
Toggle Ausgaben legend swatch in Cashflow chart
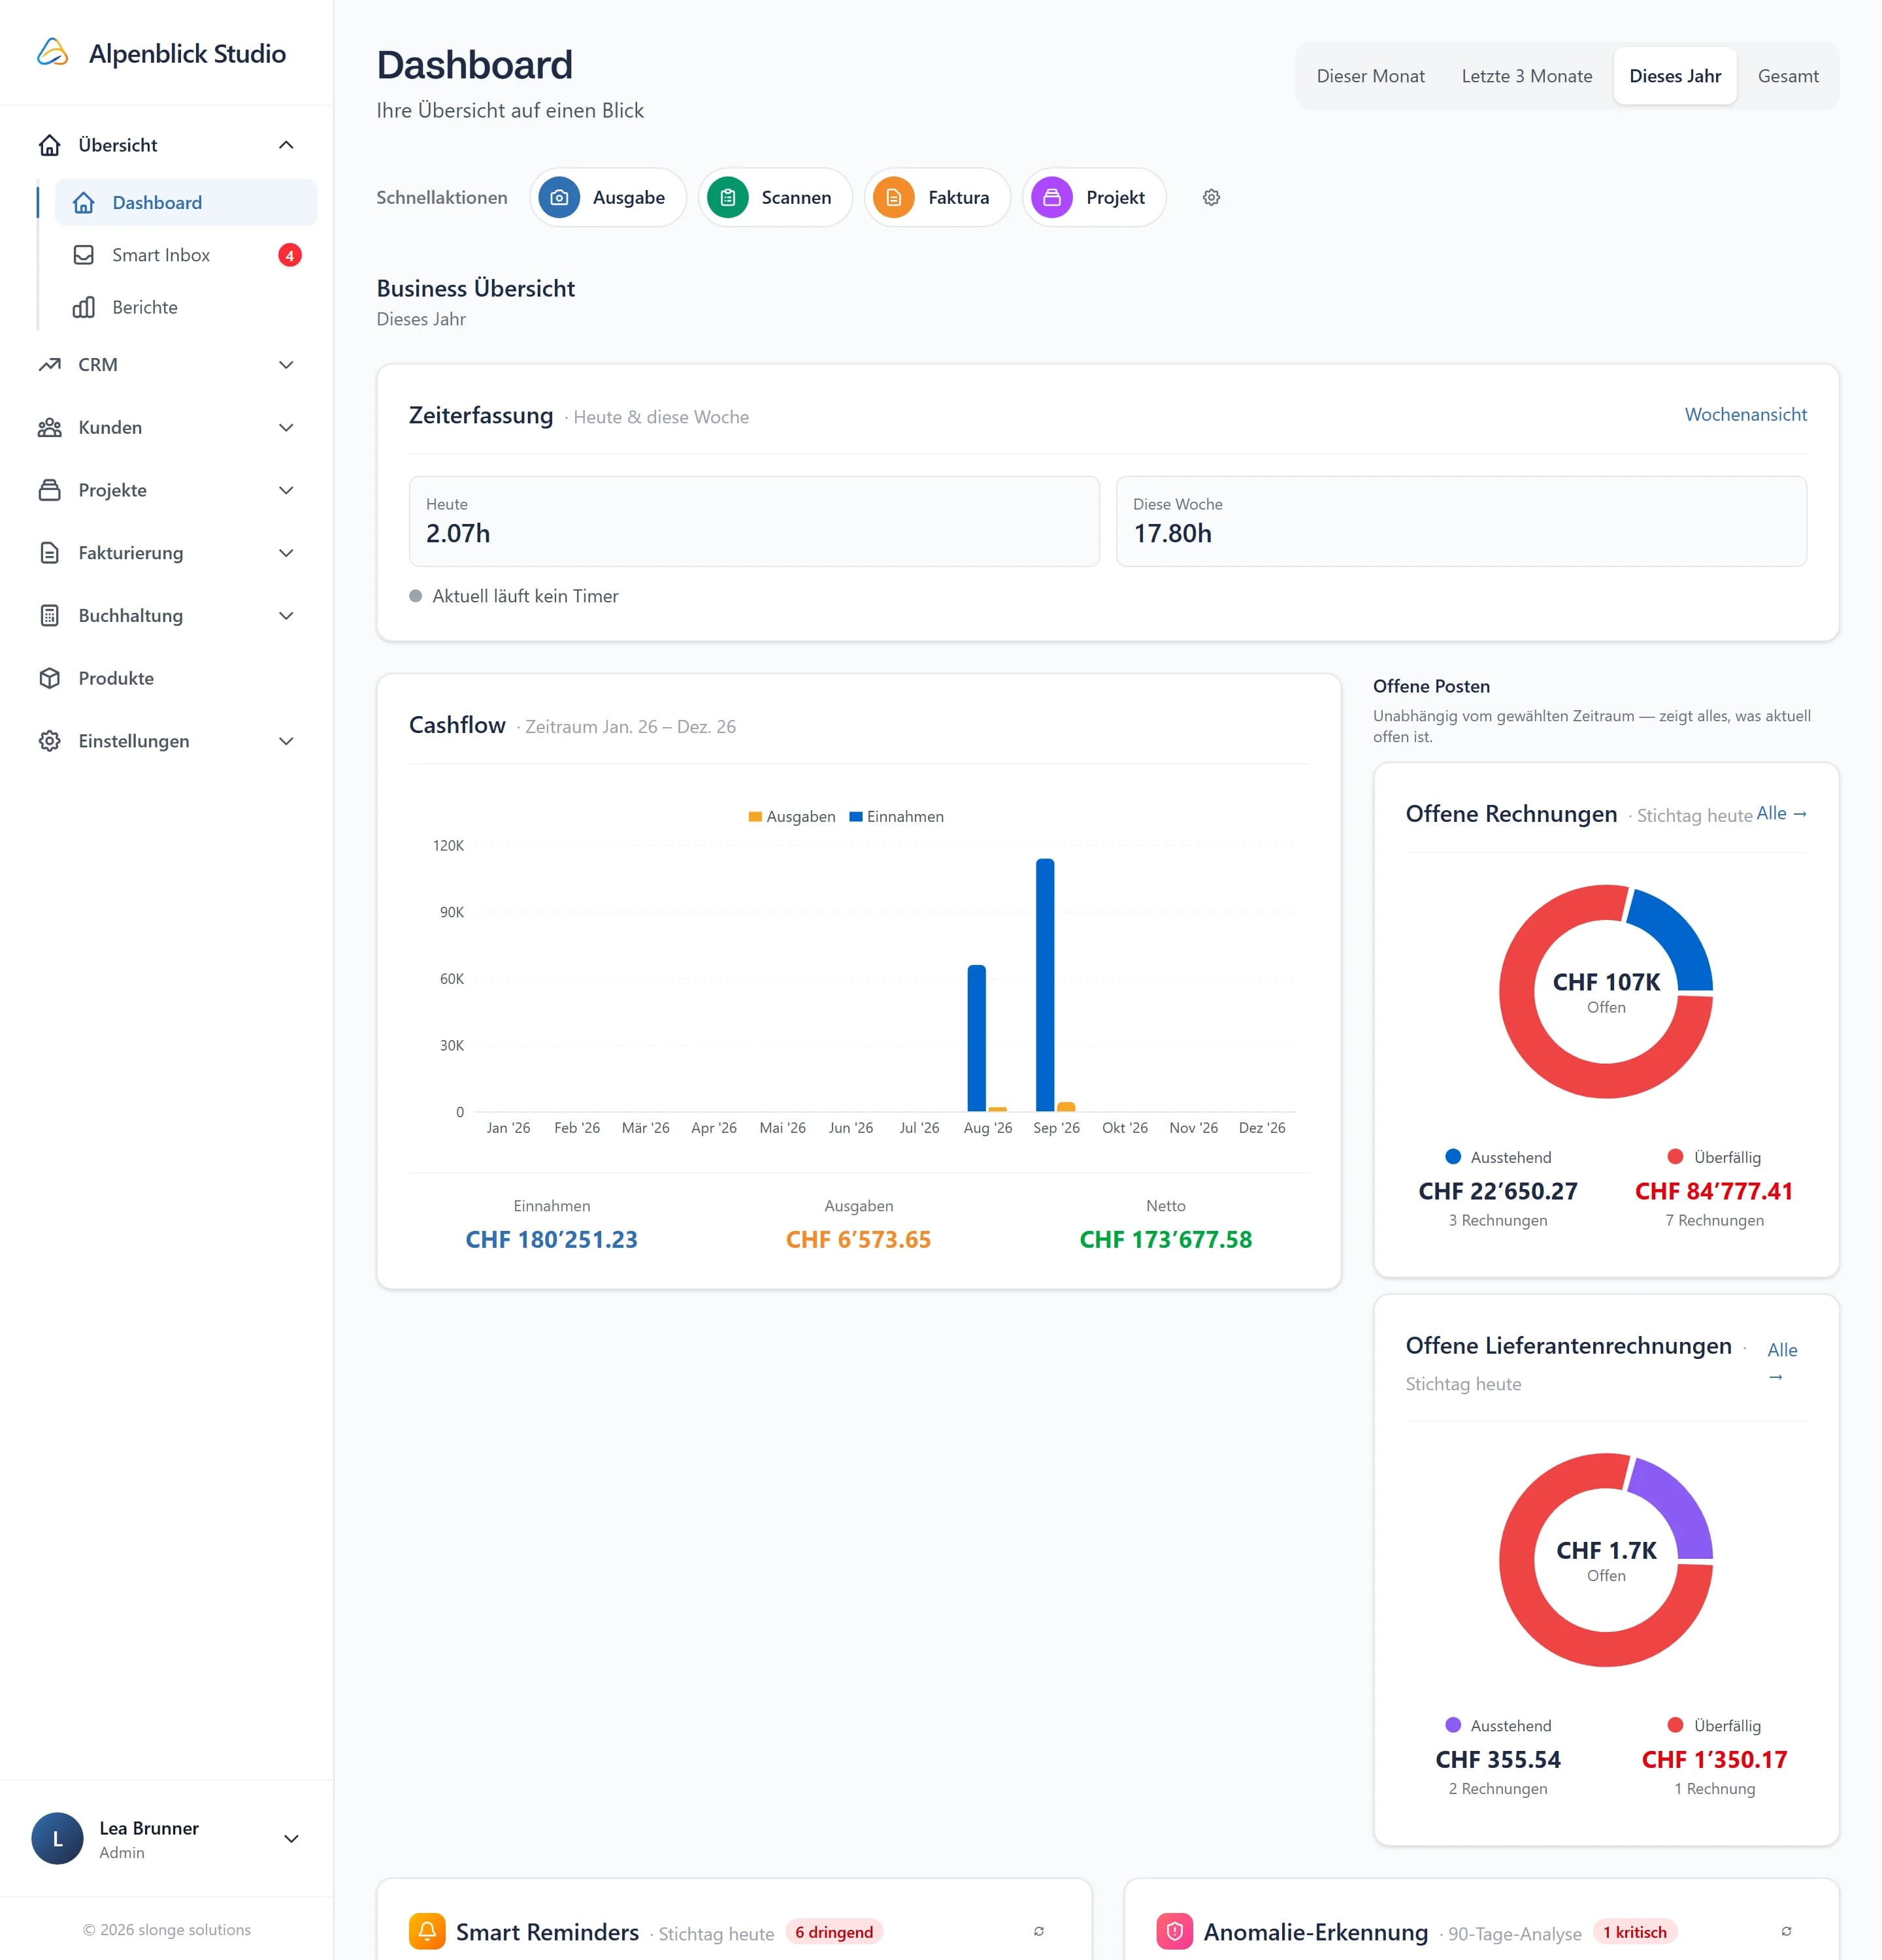pos(756,817)
